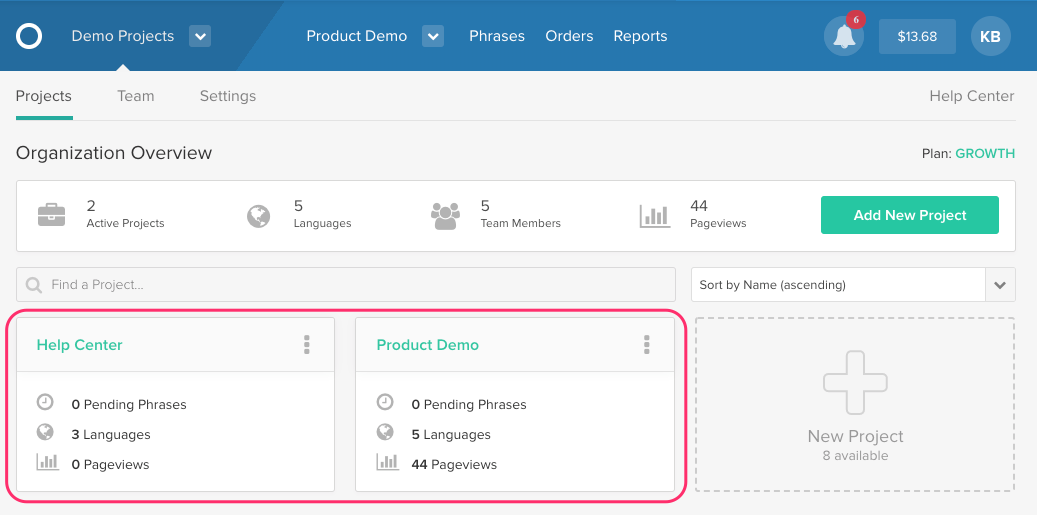Open the notifications bell icon

[843, 36]
